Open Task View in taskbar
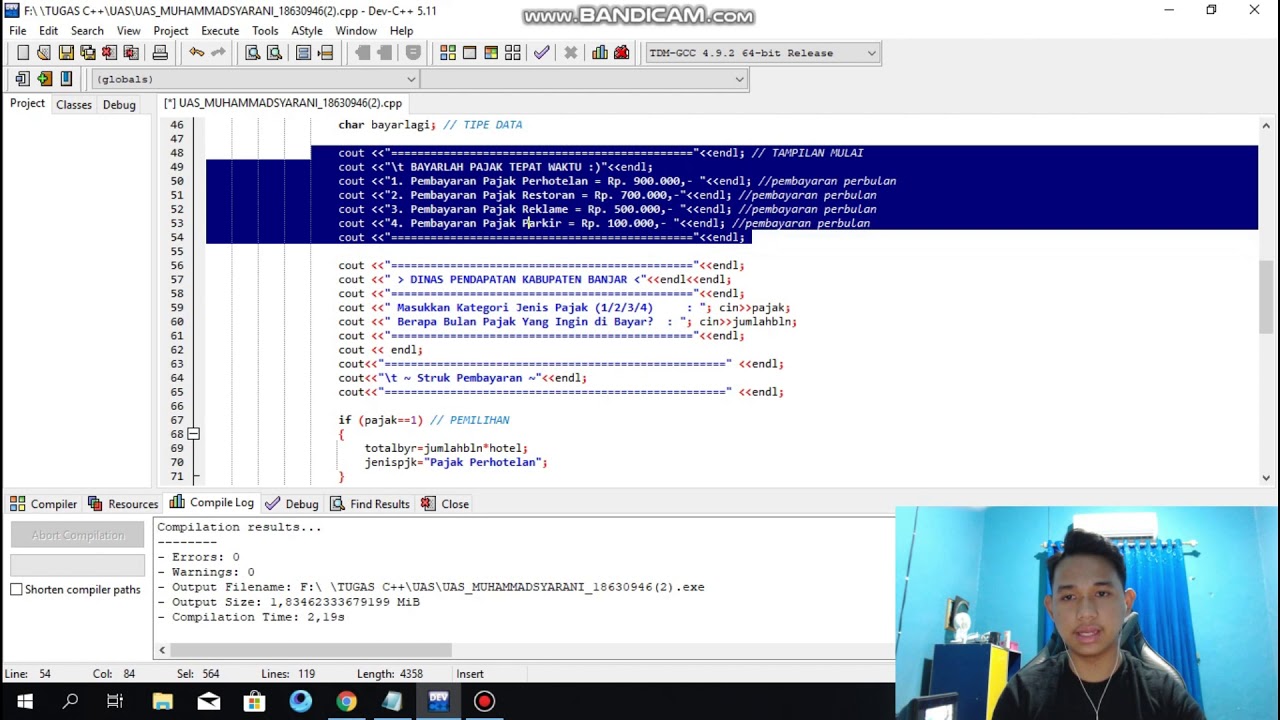The image size is (1280, 720). [x=115, y=701]
